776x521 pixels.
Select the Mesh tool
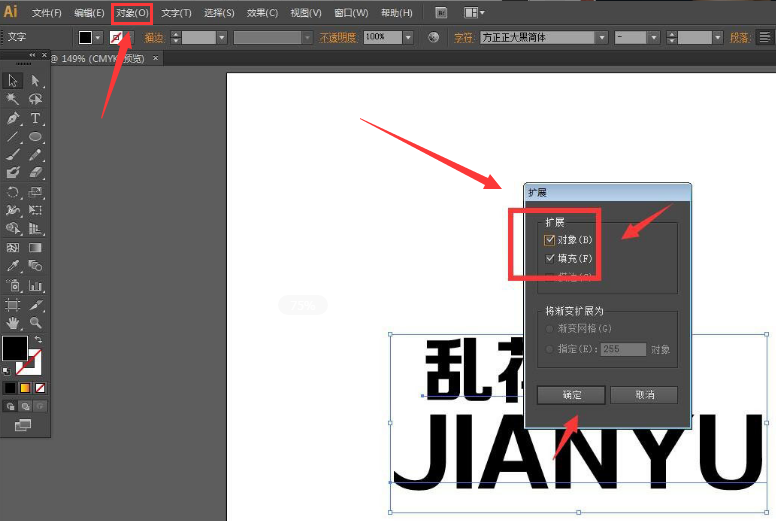click(13, 247)
